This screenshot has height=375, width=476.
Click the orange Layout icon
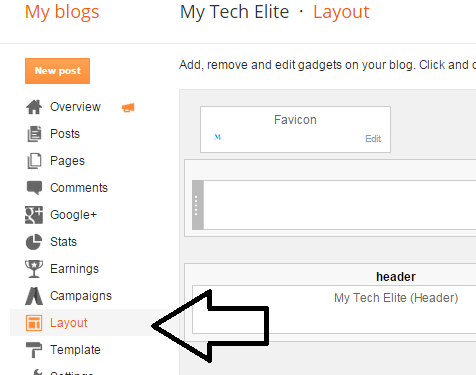(x=34, y=323)
